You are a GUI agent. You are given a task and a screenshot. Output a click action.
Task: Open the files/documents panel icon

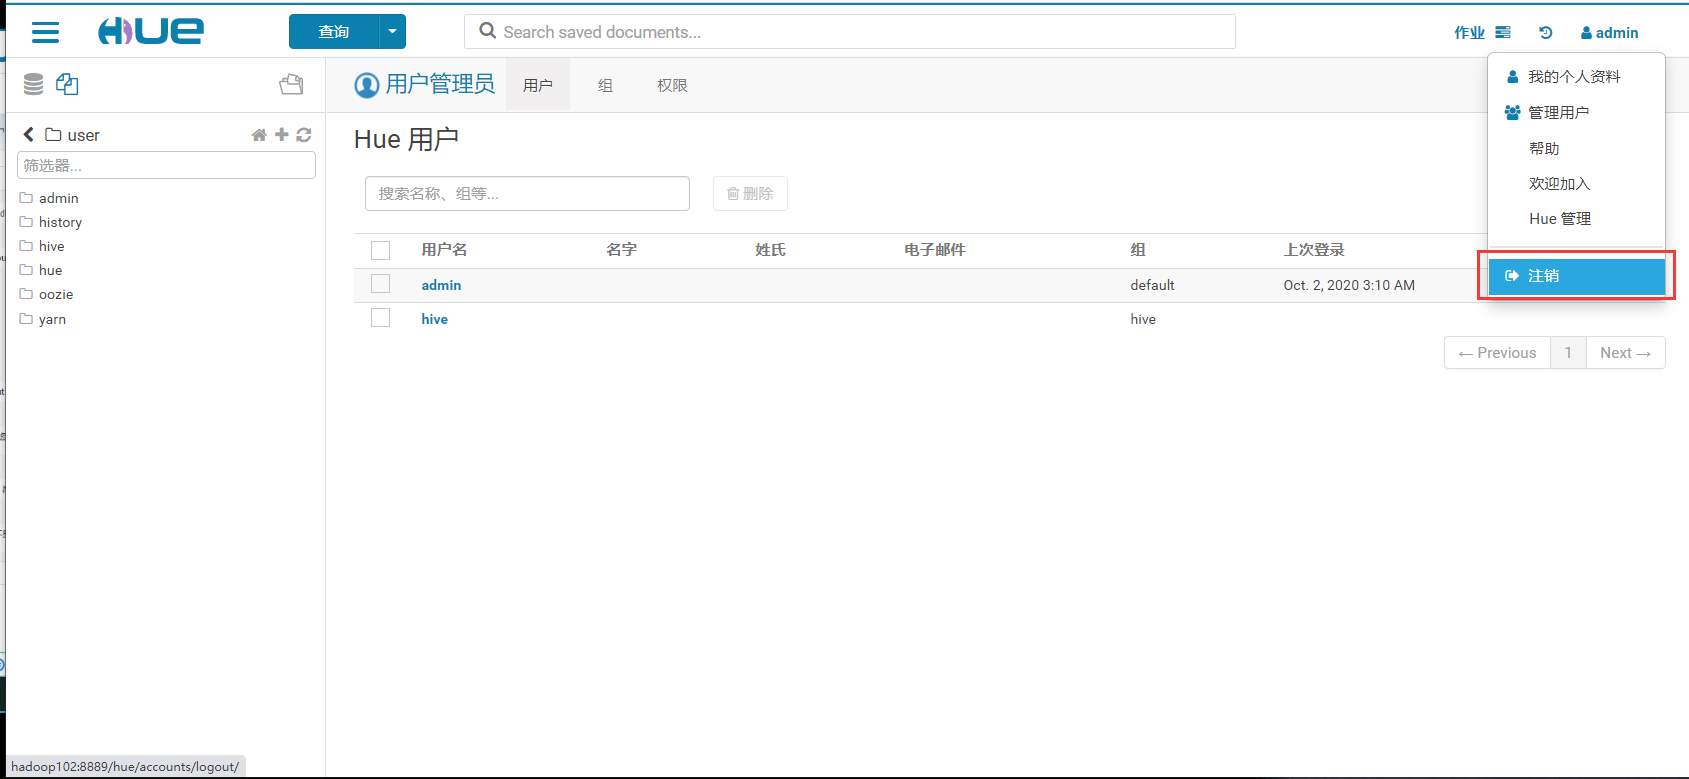tap(67, 84)
